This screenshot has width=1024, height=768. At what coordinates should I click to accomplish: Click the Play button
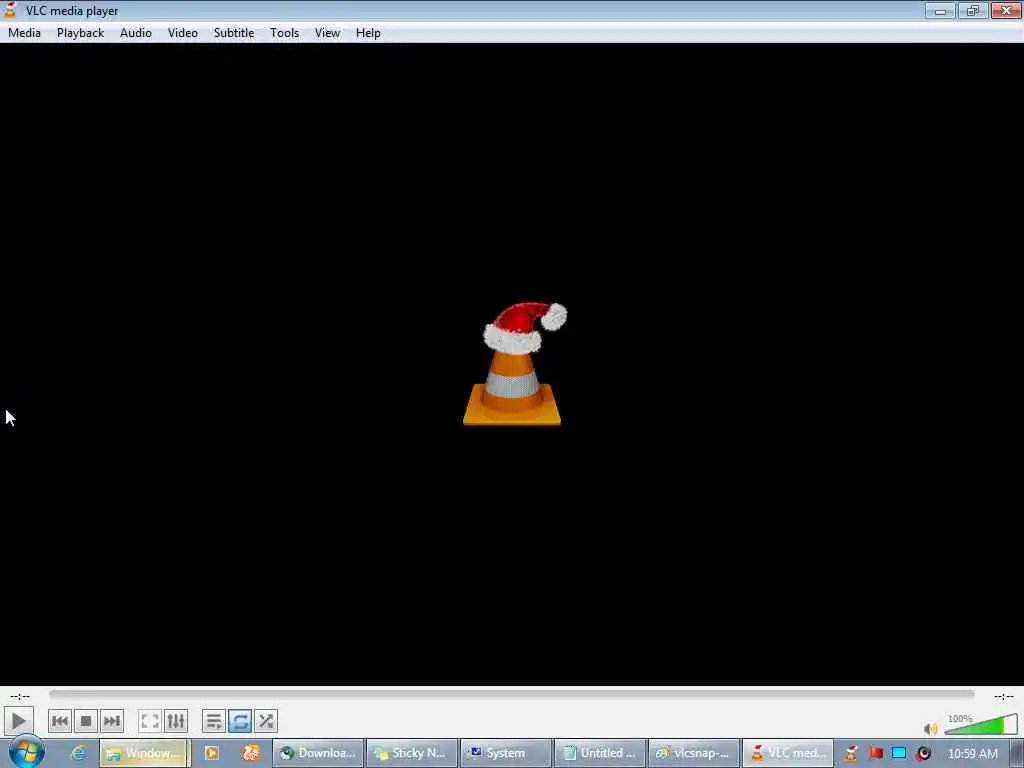click(x=18, y=721)
